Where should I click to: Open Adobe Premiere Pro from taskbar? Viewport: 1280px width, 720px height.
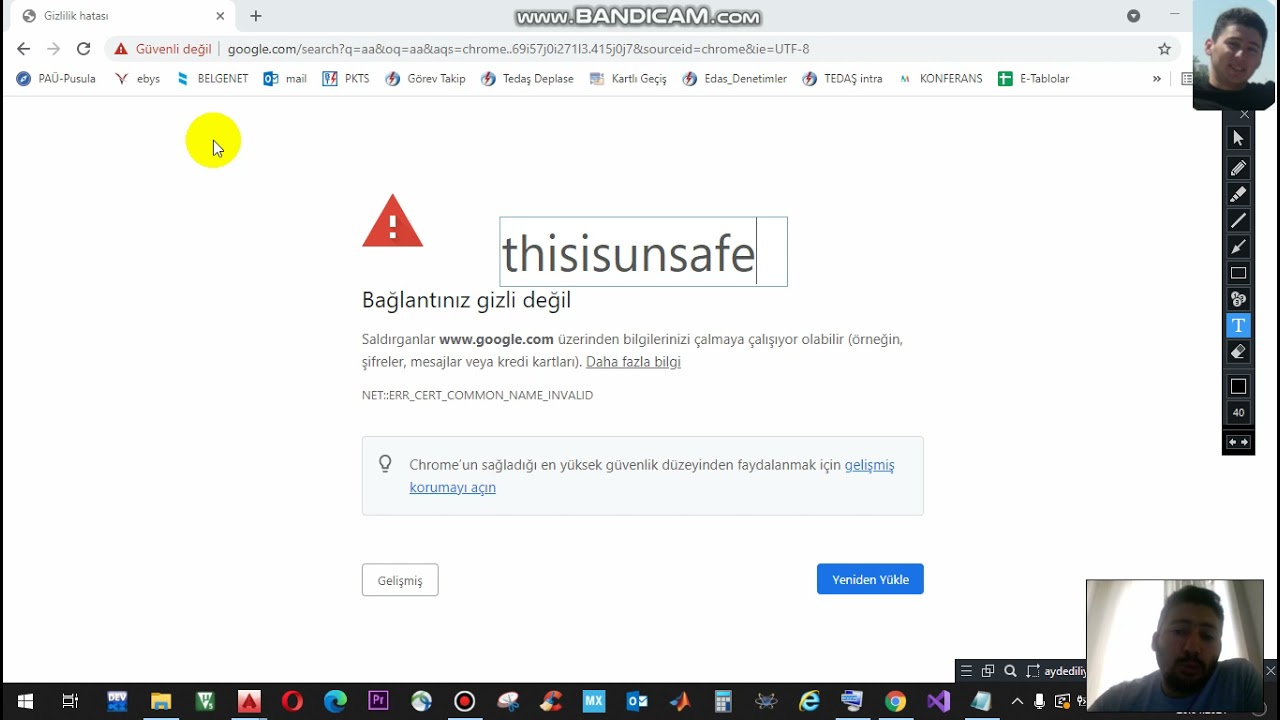point(378,701)
